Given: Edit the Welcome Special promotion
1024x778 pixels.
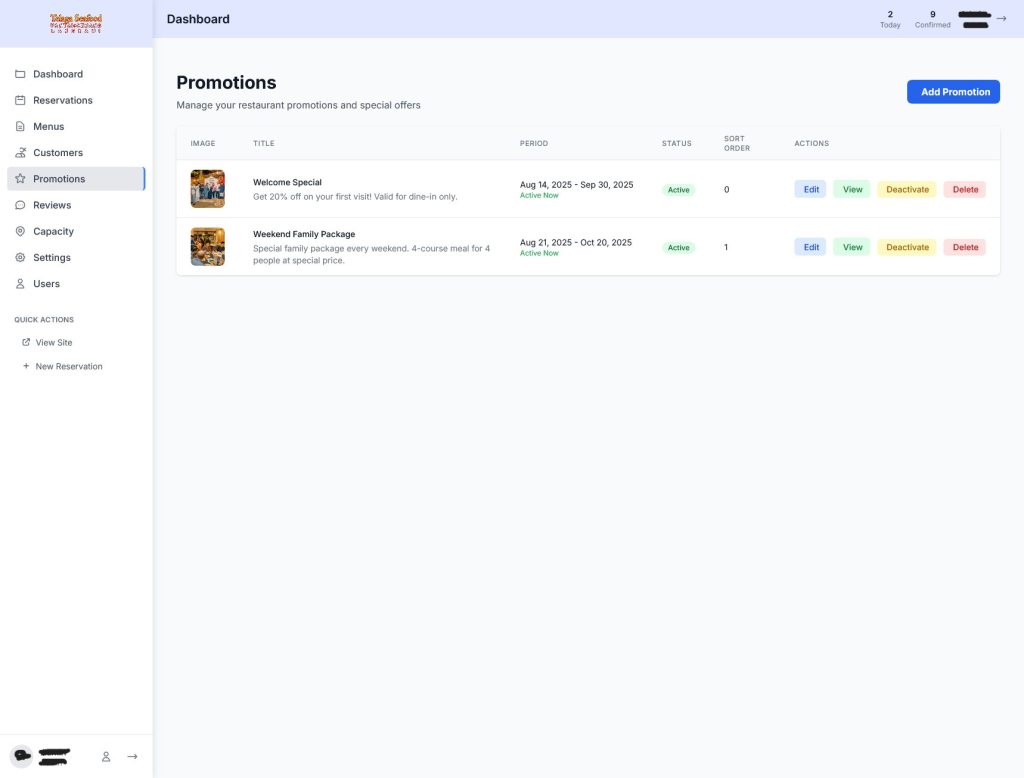Looking at the screenshot, I should point(811,189).
